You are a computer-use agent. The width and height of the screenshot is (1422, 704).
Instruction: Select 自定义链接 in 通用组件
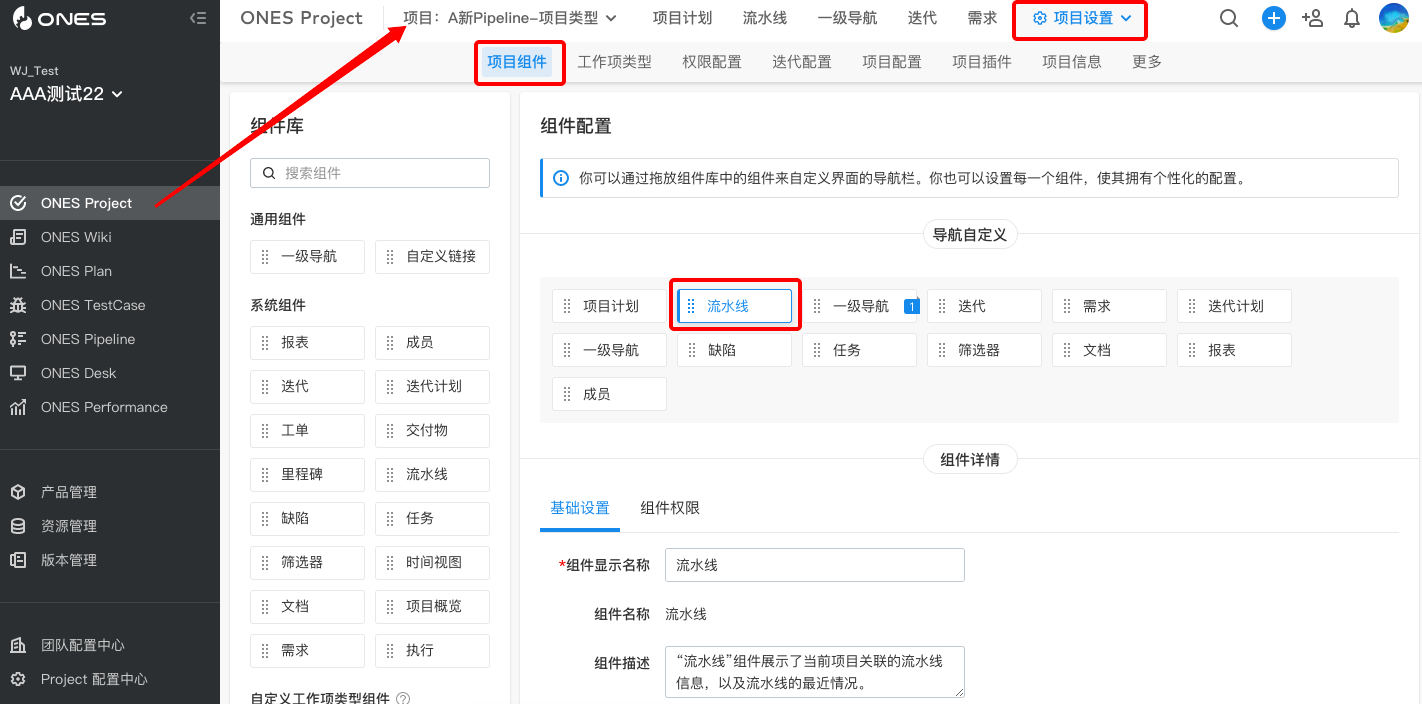pos(432,256)
